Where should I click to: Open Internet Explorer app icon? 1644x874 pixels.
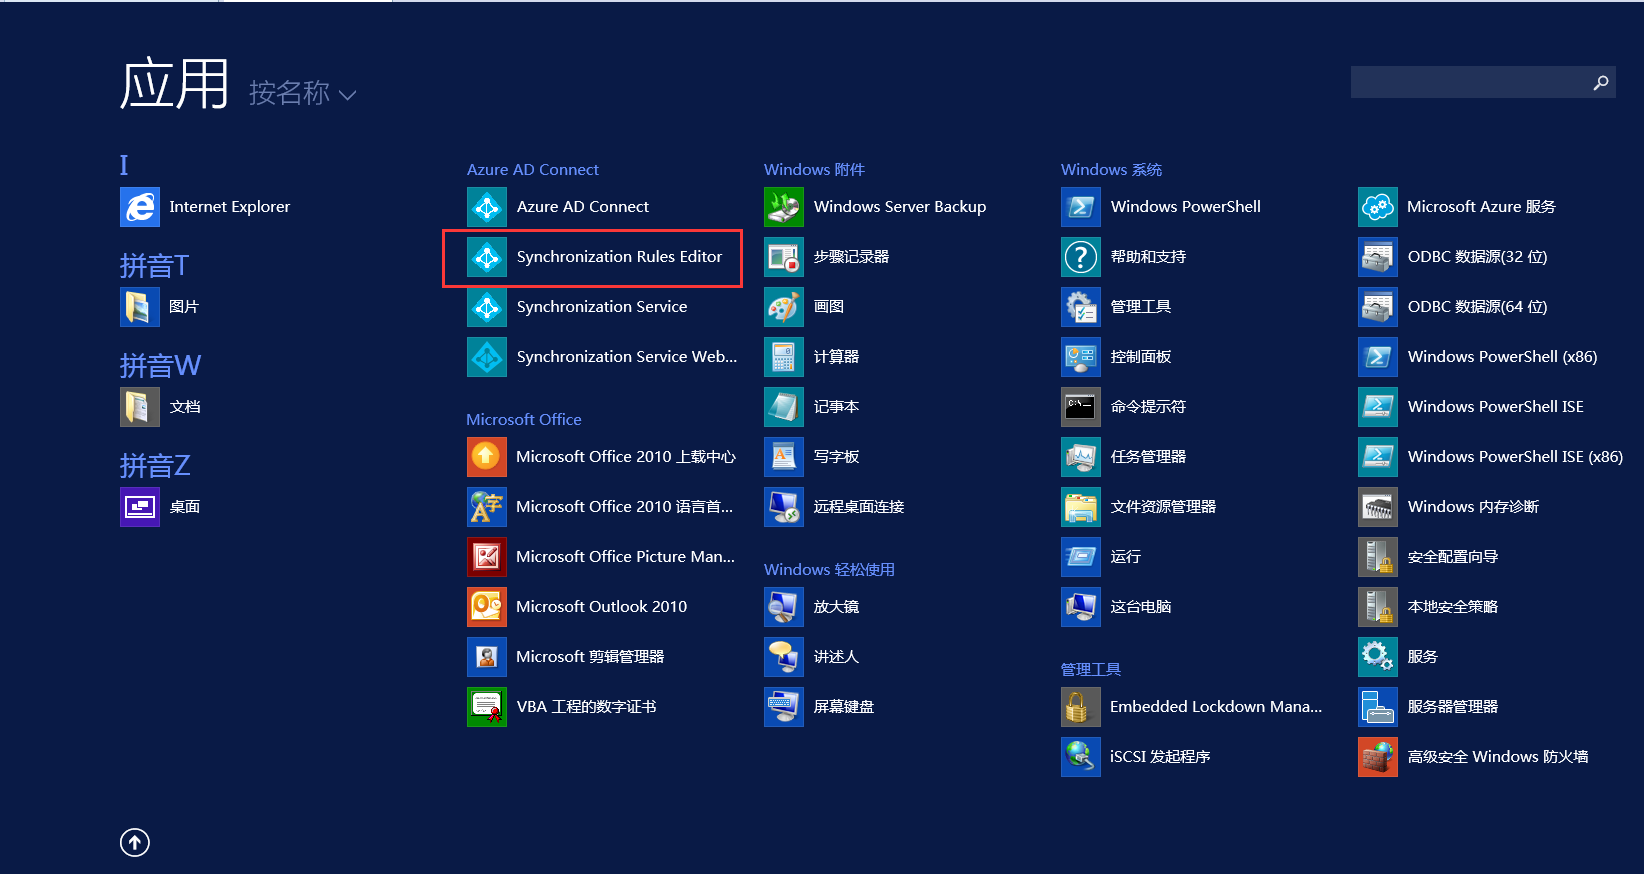point(140,207)
